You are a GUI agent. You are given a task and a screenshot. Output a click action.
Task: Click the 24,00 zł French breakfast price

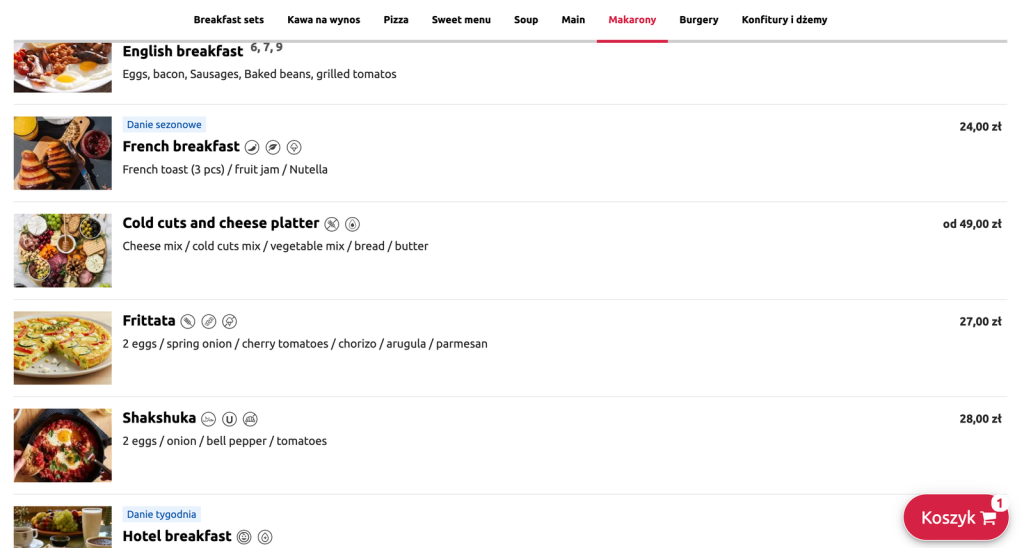pyautogui.click(x=980, y=127)
